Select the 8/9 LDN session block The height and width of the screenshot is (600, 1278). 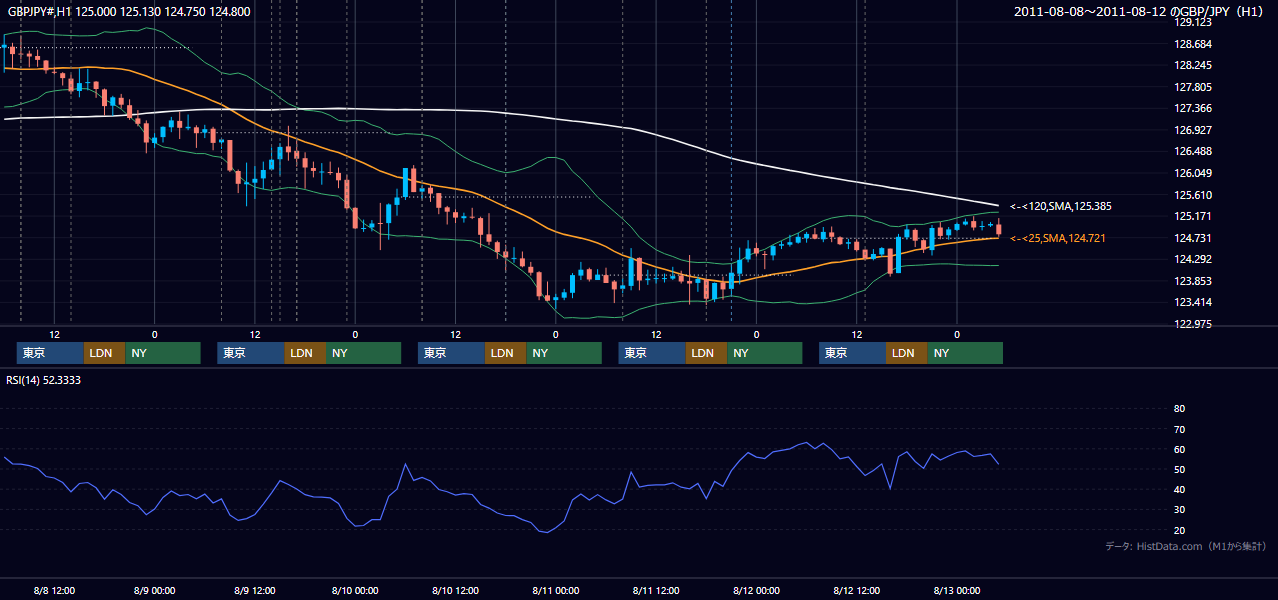(x=305, y=353)
